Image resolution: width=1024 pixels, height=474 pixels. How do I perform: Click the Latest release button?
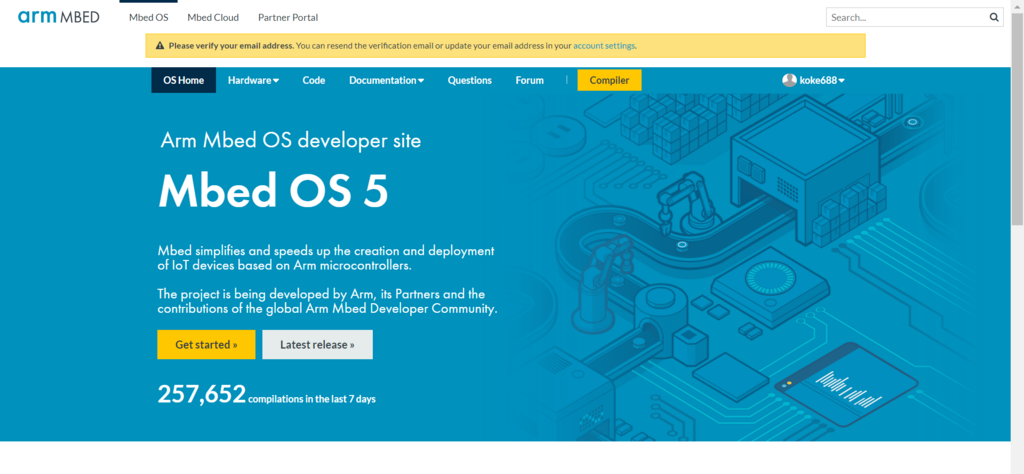coord(317,344)
